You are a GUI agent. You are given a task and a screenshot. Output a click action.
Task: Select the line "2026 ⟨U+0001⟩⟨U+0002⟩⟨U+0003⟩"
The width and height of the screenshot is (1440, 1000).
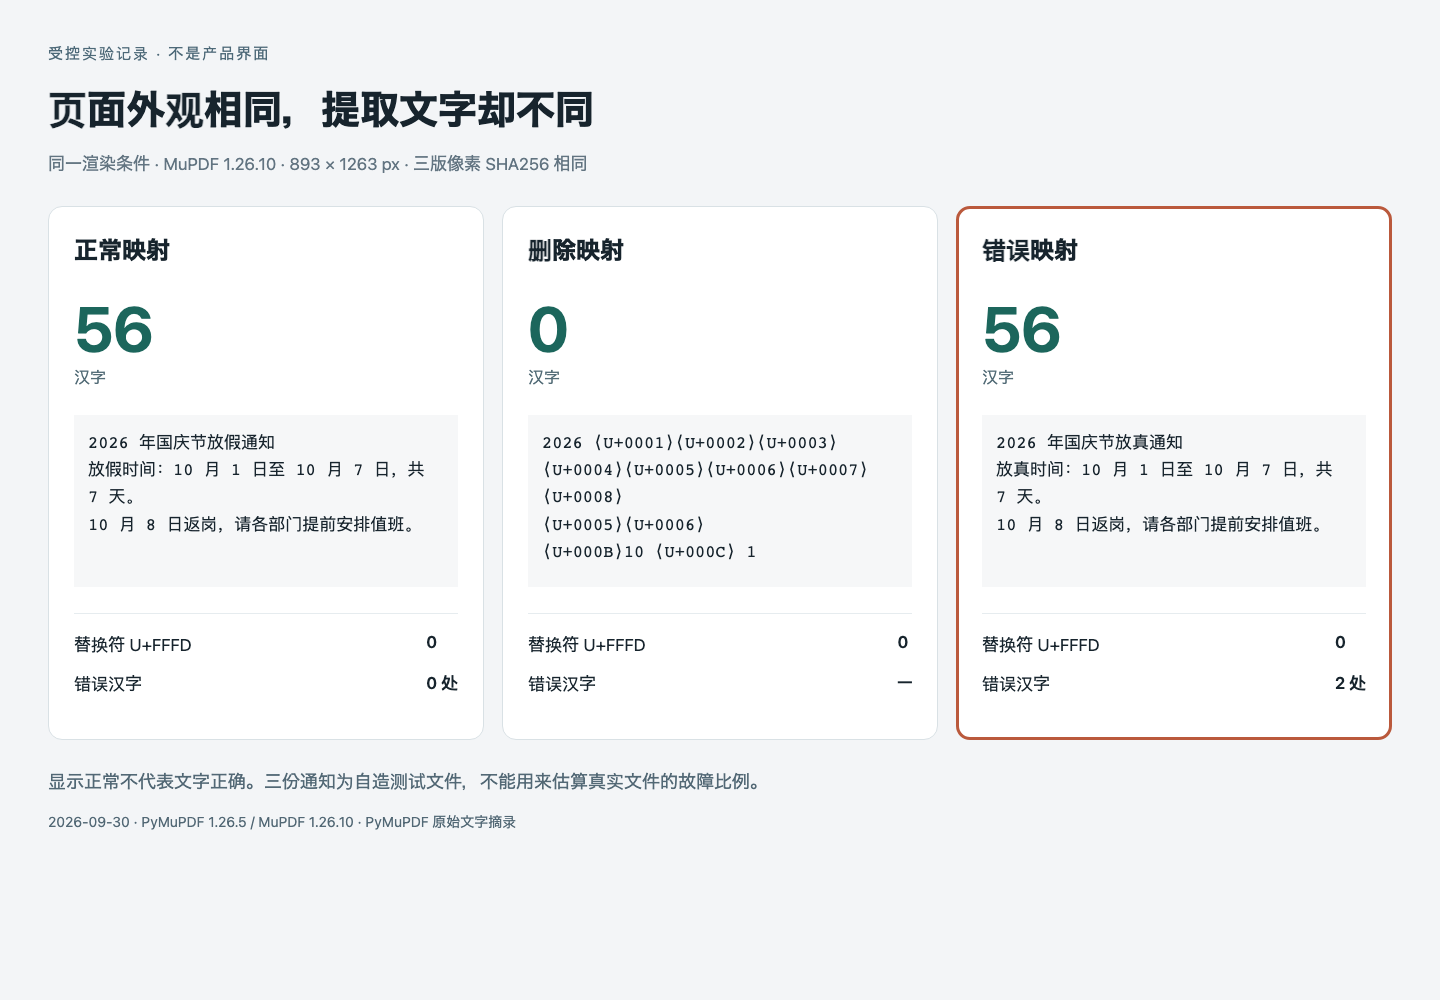pyautogui.click(x=690, y=442)
